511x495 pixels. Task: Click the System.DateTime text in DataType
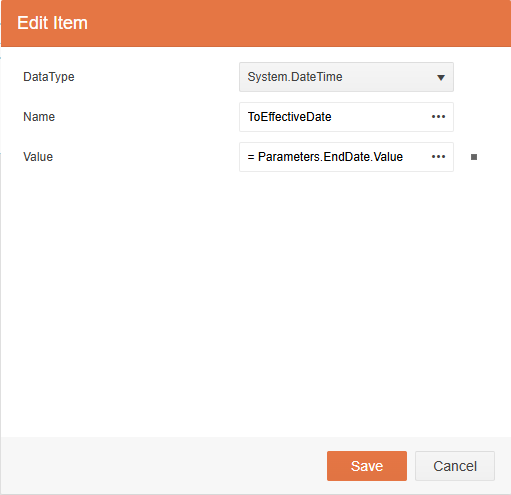[x=295, y=77]
